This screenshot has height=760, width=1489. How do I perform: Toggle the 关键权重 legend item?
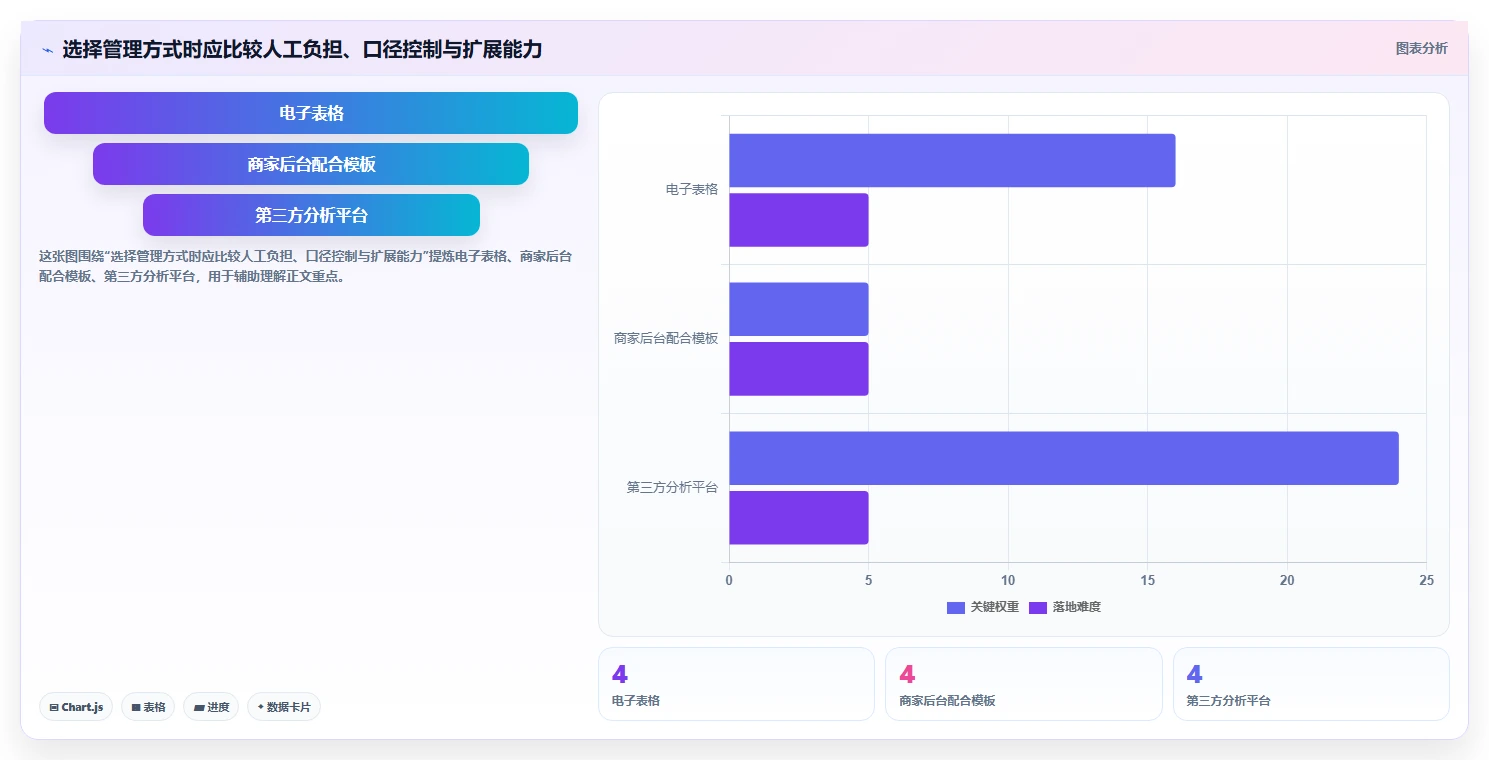(983, 607)
